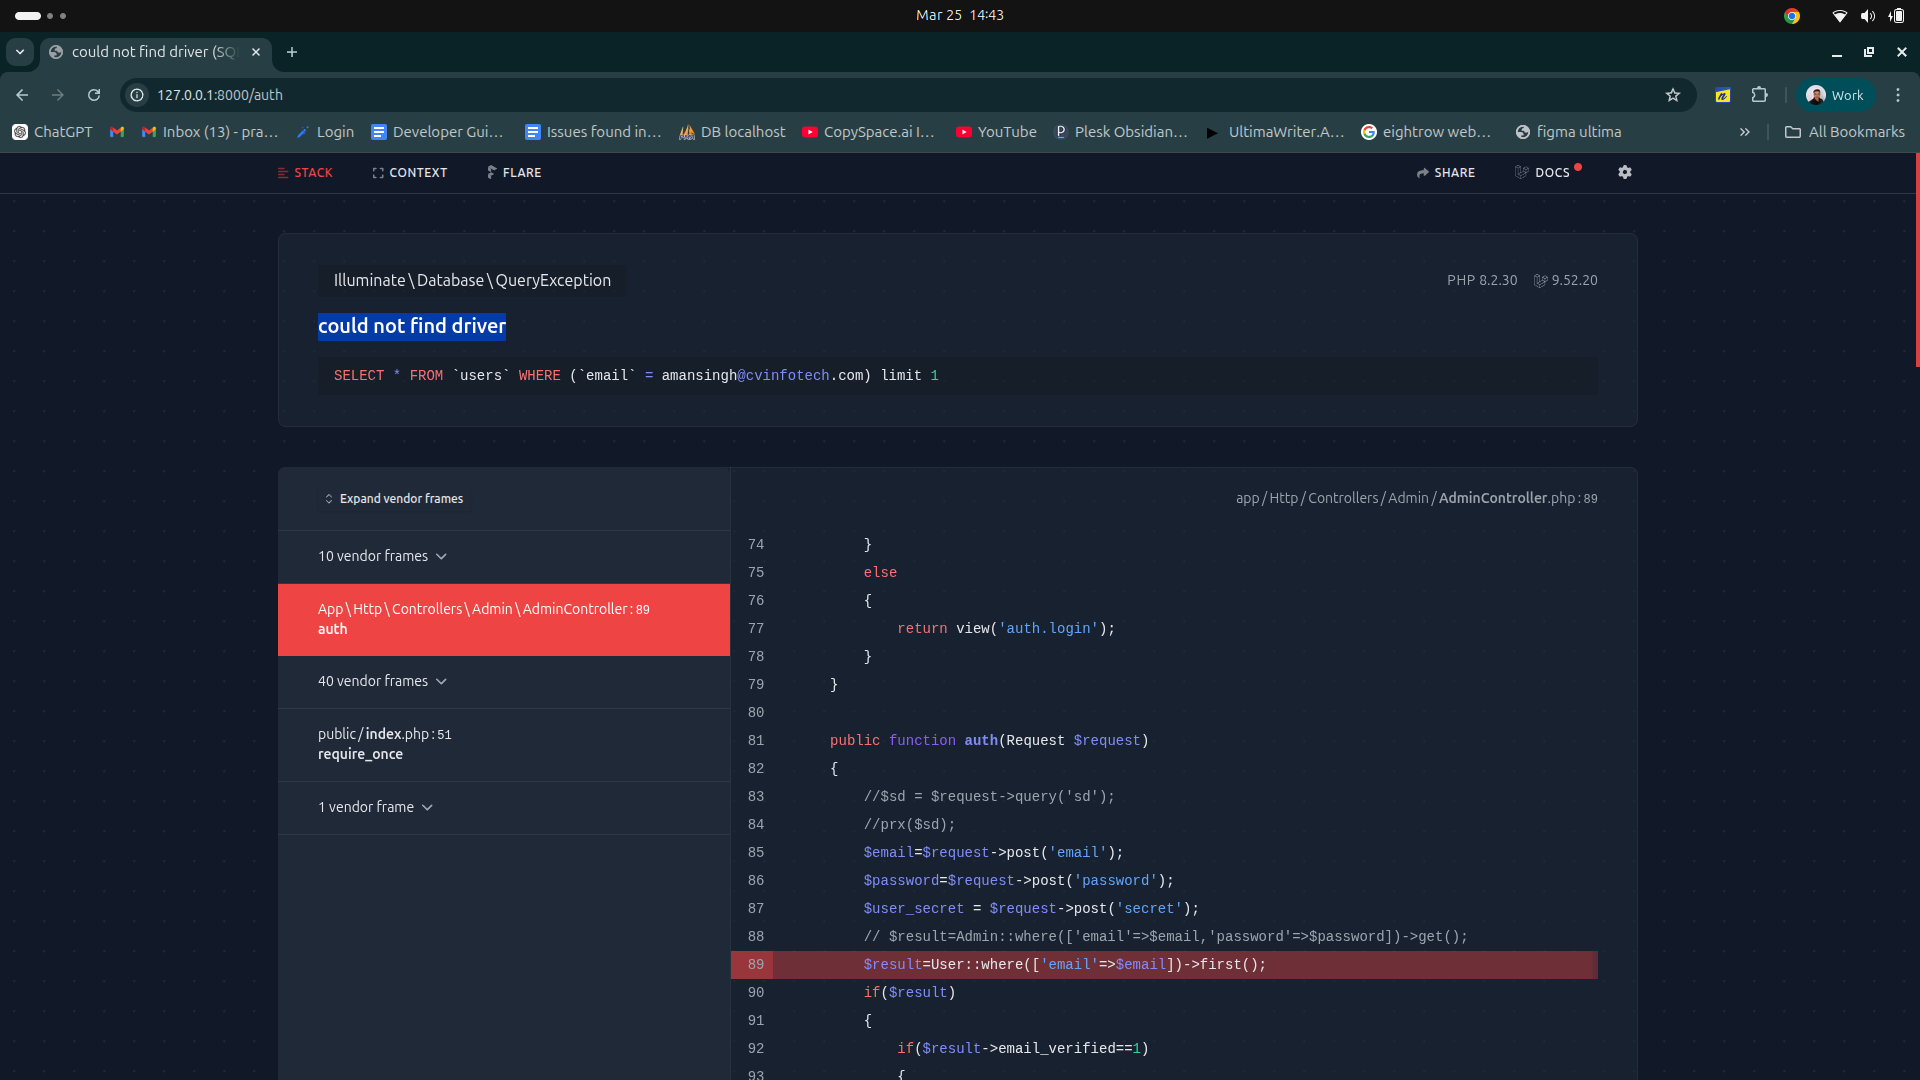Open the tab search dropdown
This screenshot has height=1080, width=1920.
click(x=20, y=52)
